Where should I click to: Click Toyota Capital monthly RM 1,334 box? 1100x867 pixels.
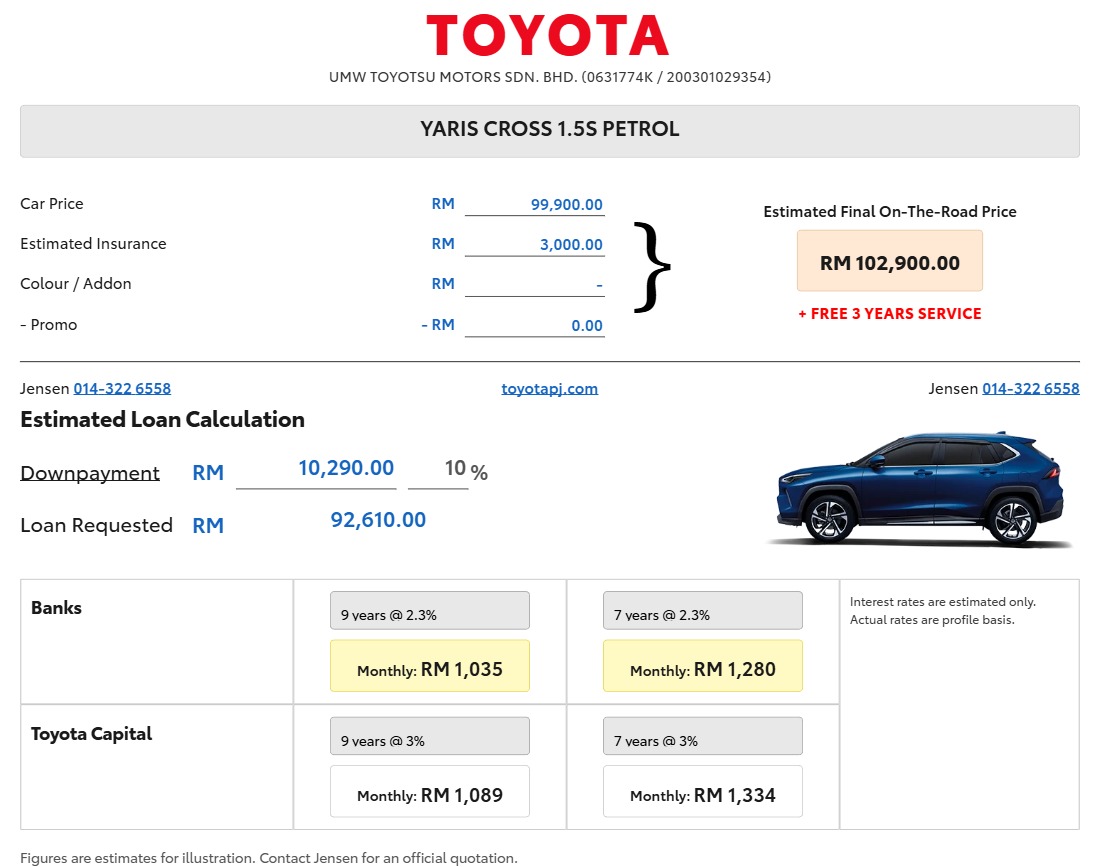point(703,791)
